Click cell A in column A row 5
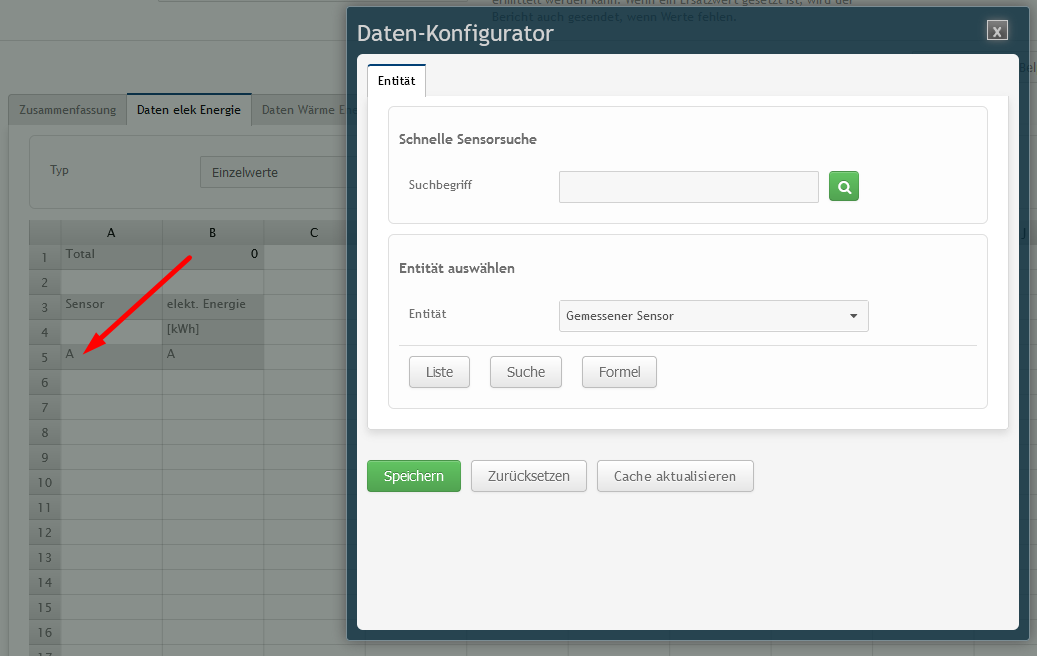1037x656 pixels. click(x=111, y=357)
